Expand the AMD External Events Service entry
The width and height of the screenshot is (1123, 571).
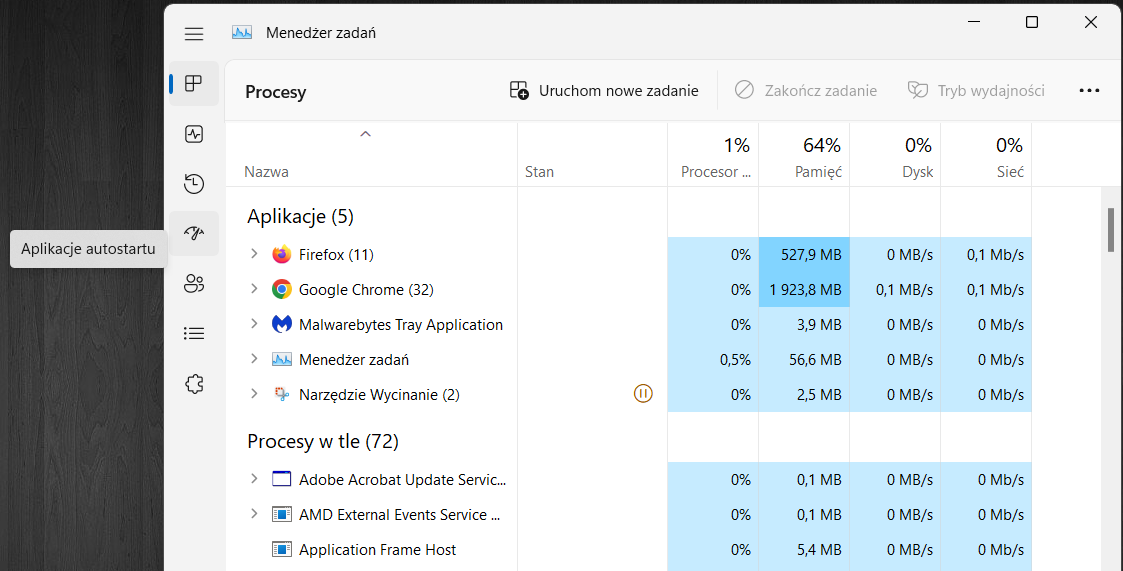254,515
